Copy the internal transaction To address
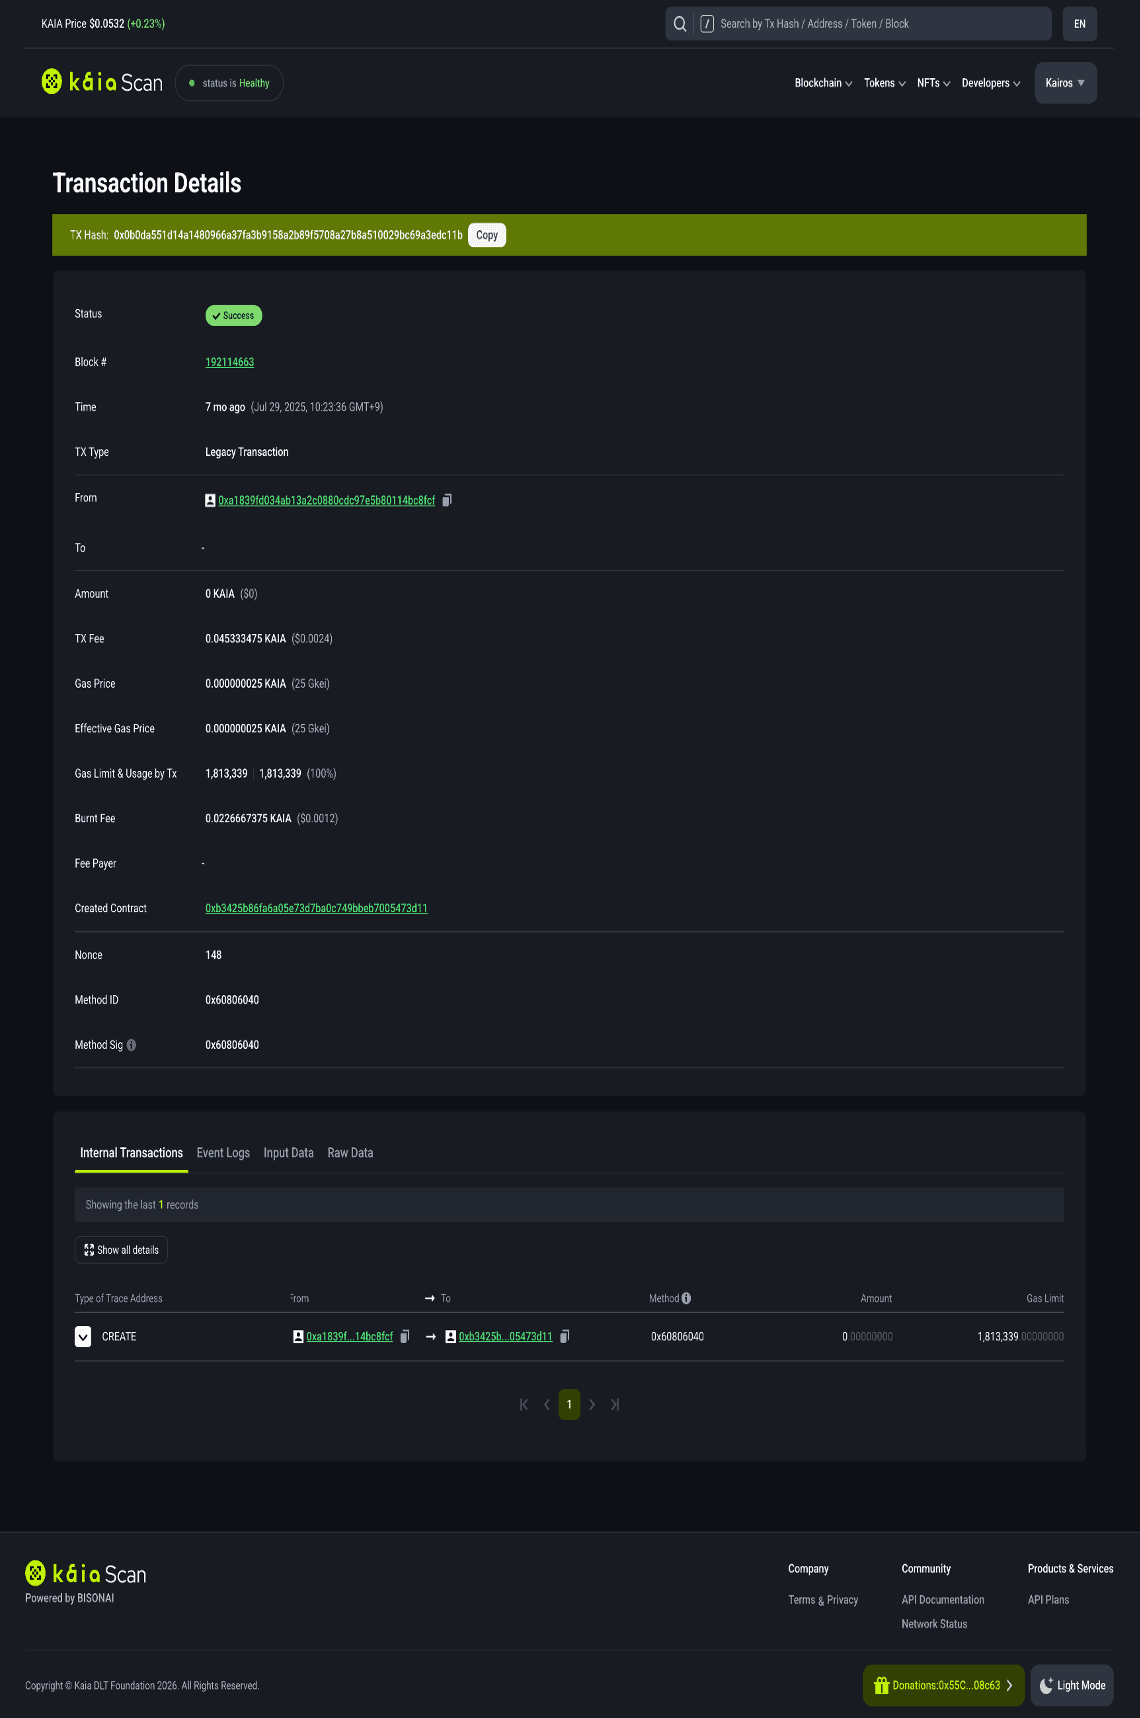 tap(565, 1337)
